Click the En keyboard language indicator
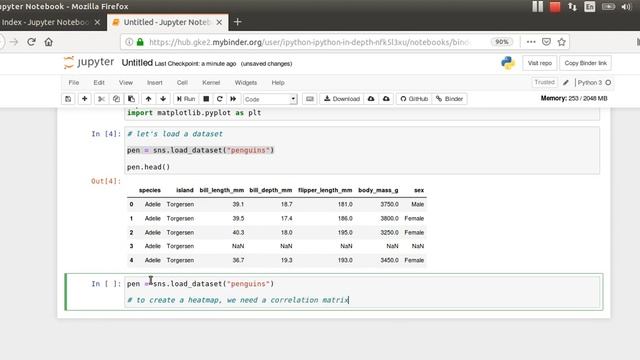This screenshot has height=360, width=640. tap(590, 7)
